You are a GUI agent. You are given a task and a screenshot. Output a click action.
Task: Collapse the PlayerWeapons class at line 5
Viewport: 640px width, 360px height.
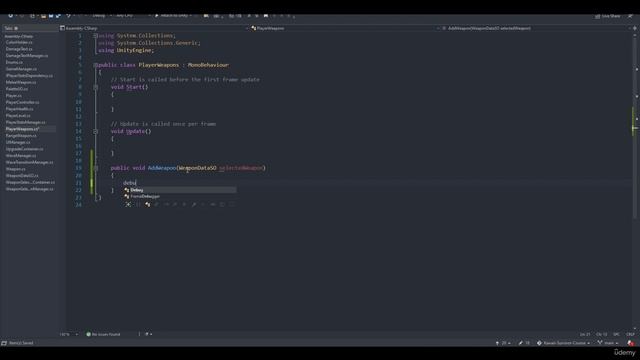pos(96,65)
